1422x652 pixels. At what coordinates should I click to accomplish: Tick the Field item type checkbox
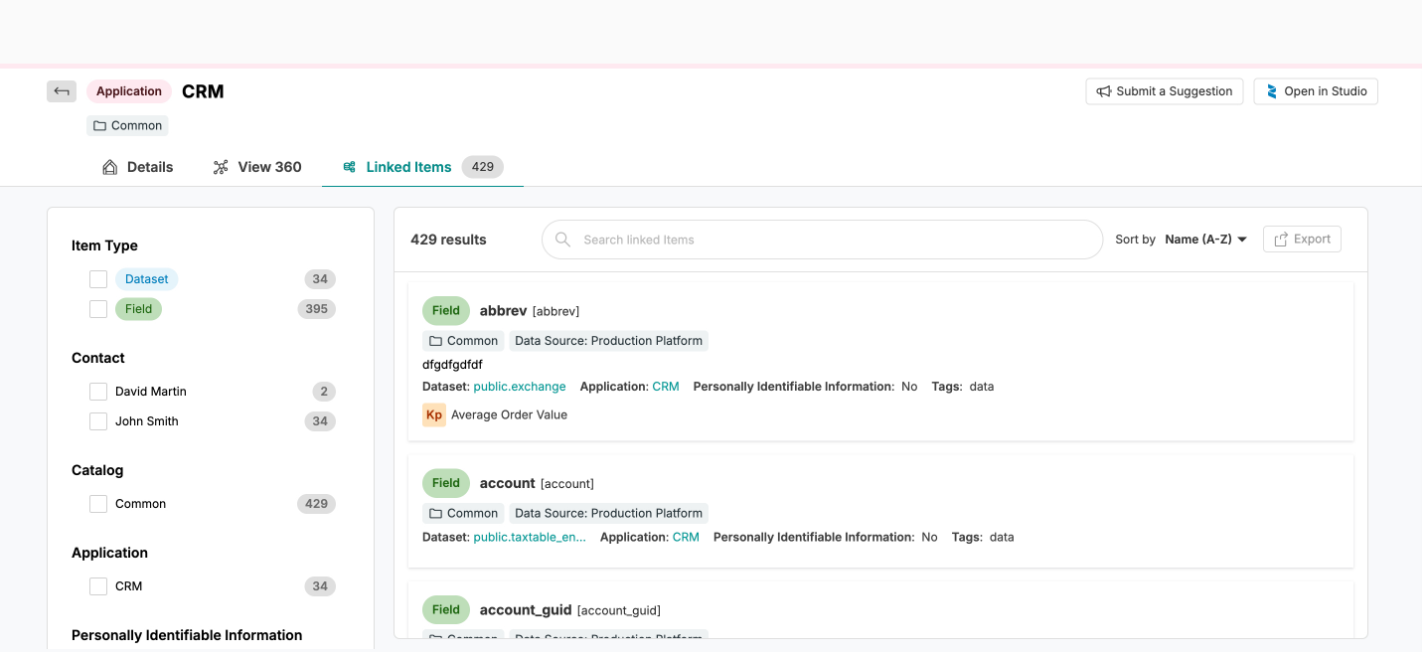98,309
